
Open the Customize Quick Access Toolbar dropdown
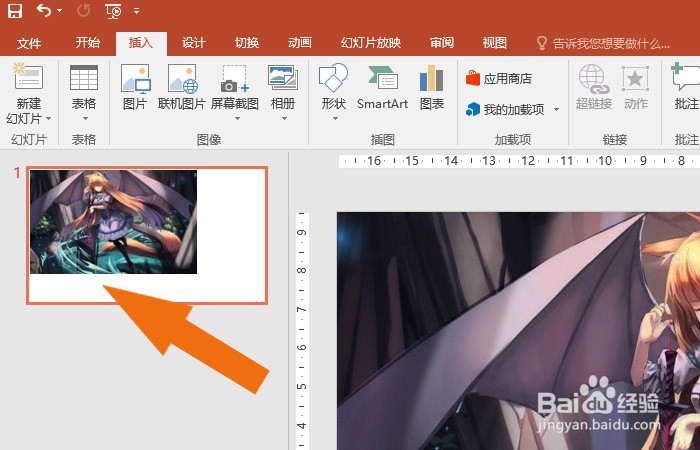tap(137, 11)
